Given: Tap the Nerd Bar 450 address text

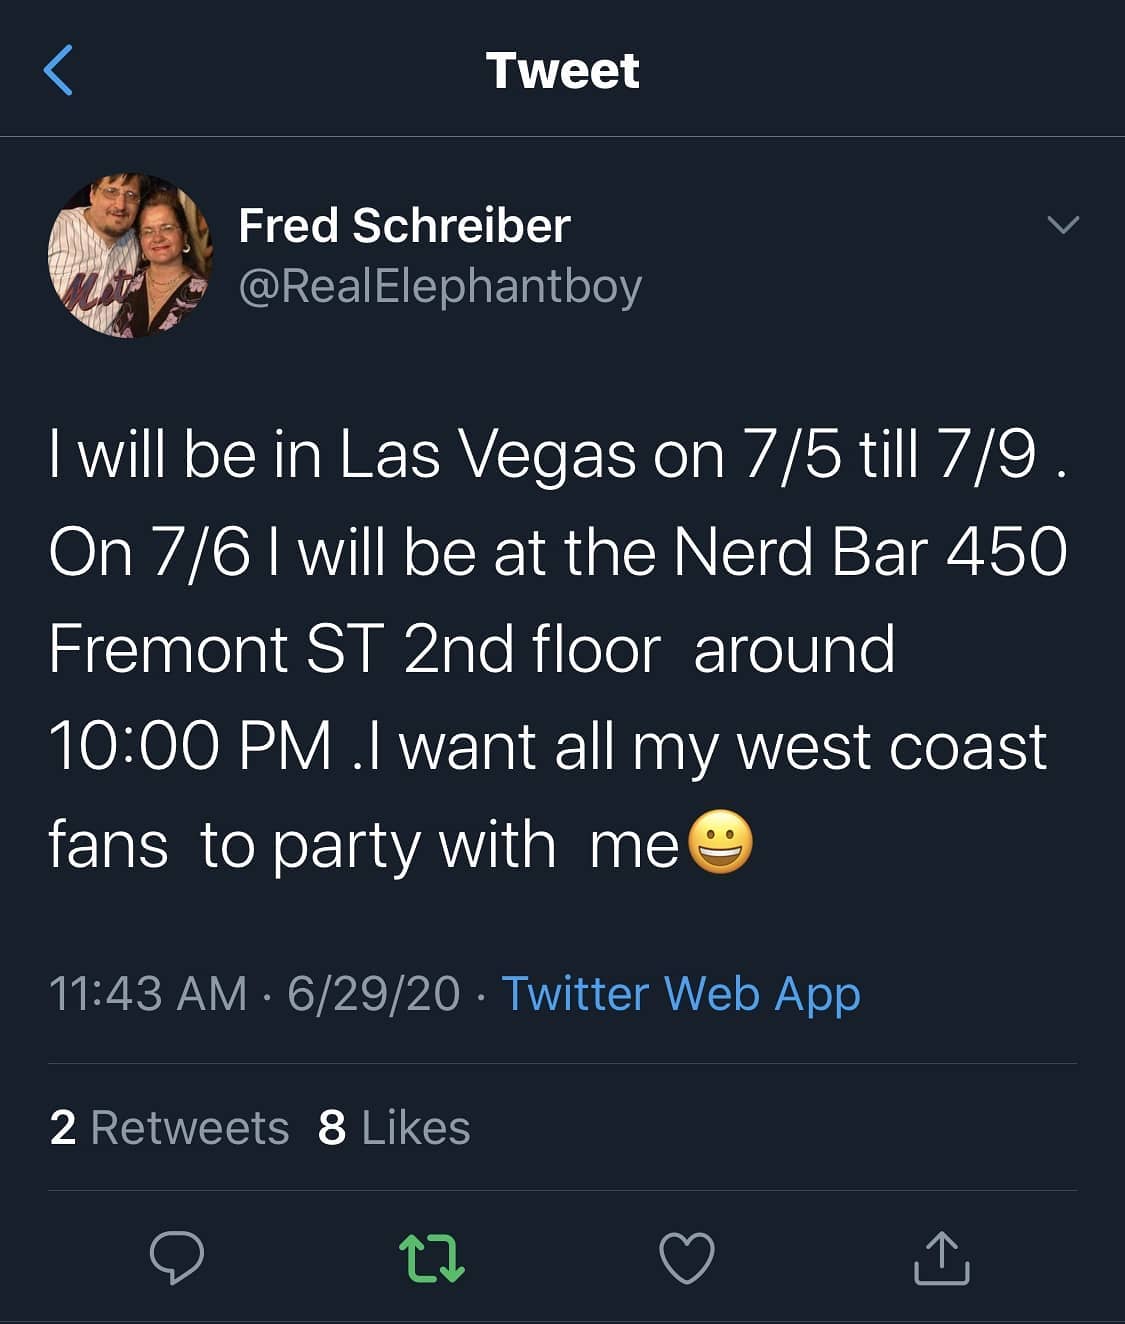Looking at the screenshot, I should pyautogui.click(x=871, y=551).
